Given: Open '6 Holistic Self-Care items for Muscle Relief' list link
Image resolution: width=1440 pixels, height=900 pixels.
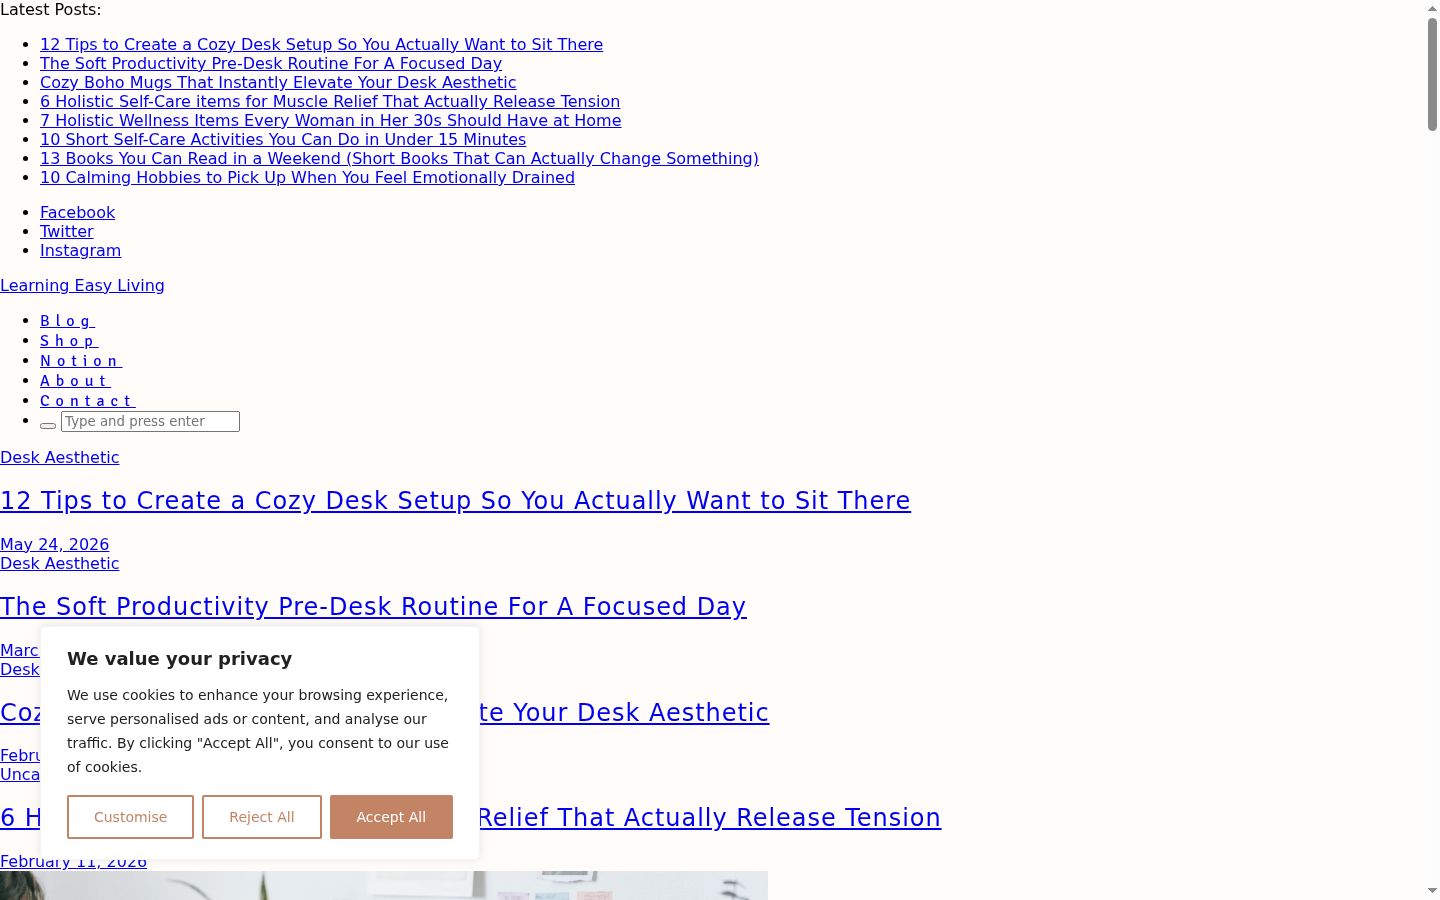Looking at the screenshot, I should [x=330, y=101].
